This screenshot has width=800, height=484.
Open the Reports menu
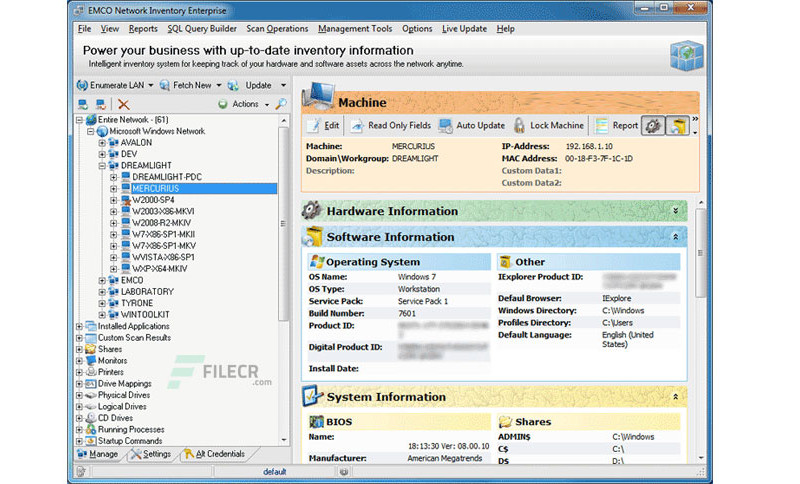coord(143,29)
